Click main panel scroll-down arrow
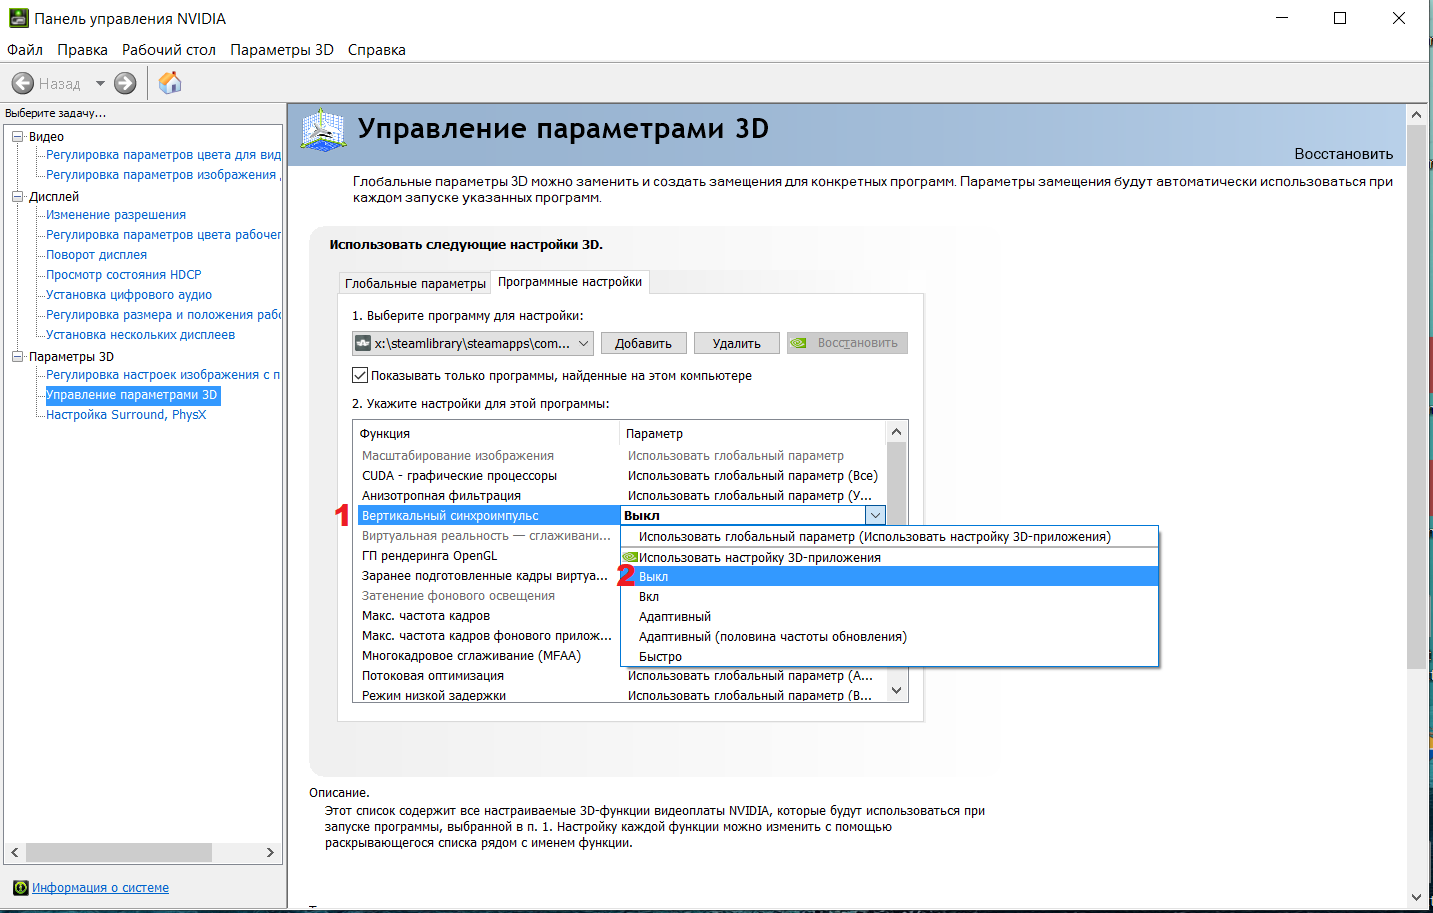Image resolution: width=1433 pixels, height=913 pixels. coord(1416,897)
